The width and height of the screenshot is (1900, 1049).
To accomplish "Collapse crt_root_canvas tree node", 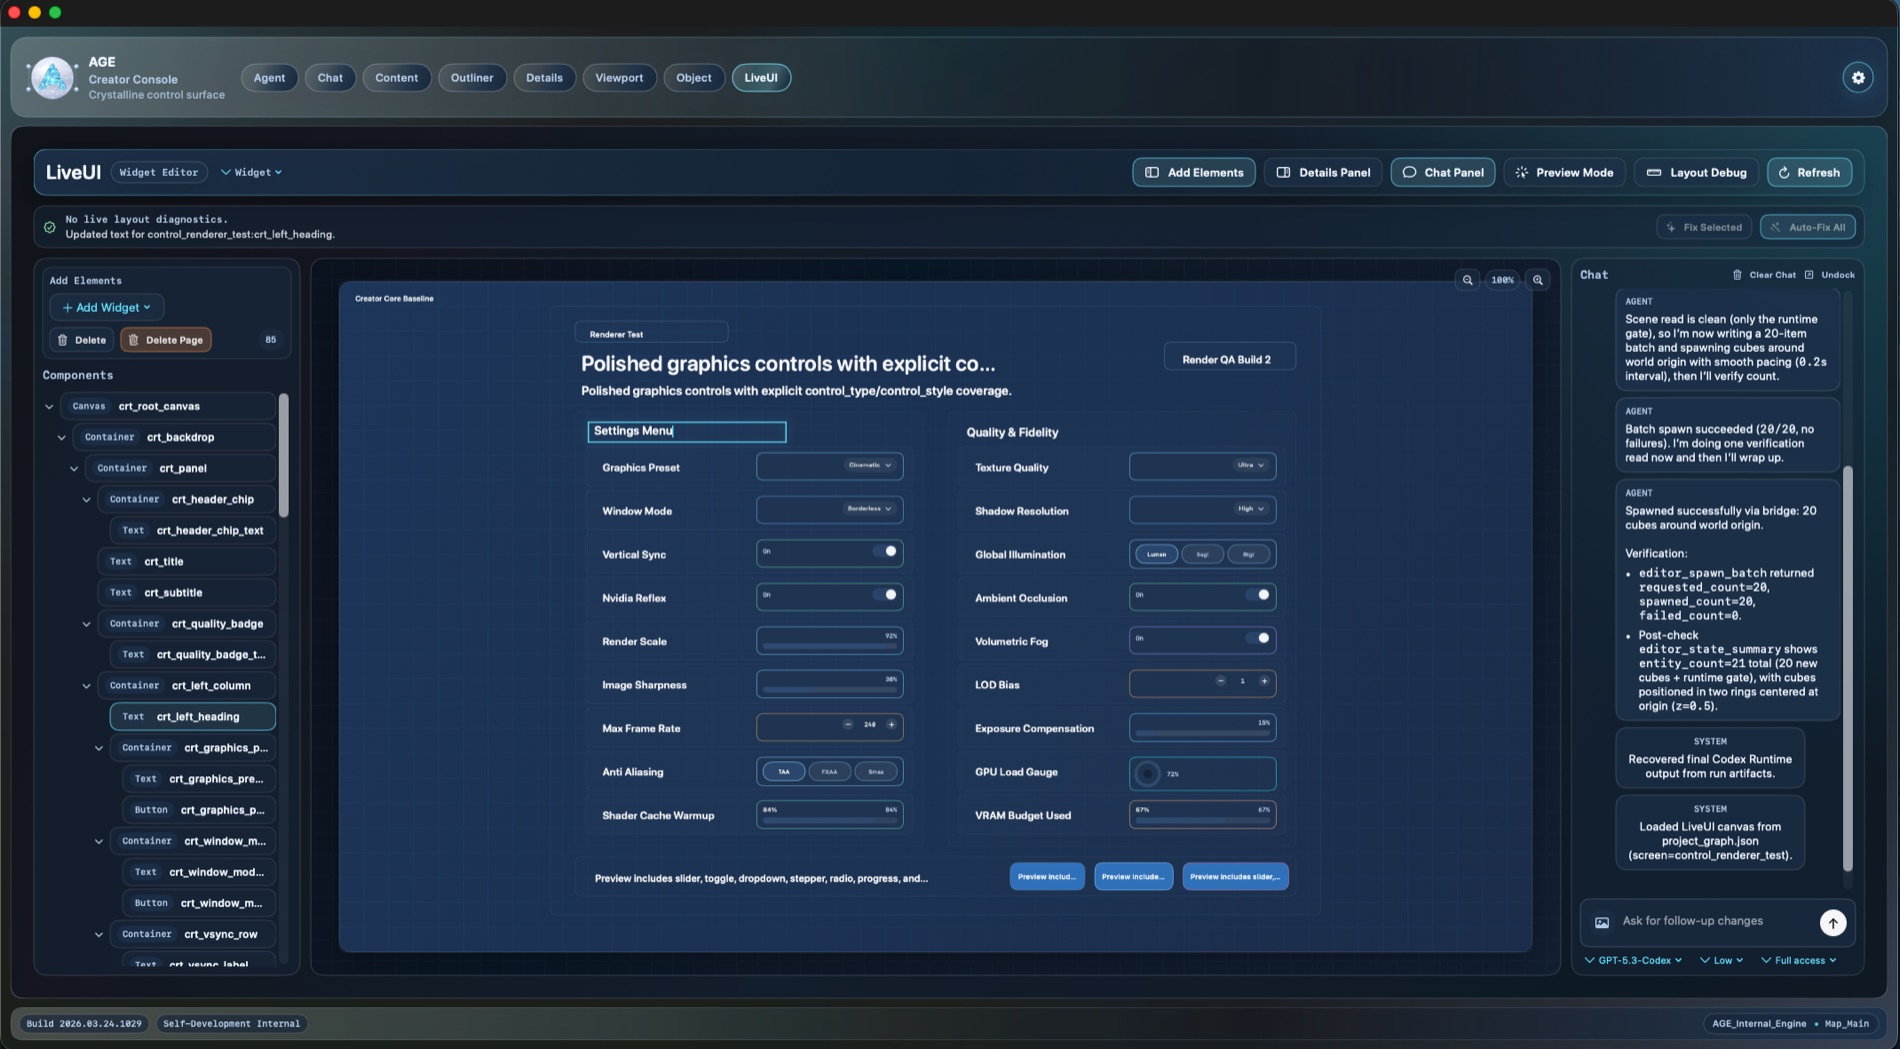I will (49, 407).
